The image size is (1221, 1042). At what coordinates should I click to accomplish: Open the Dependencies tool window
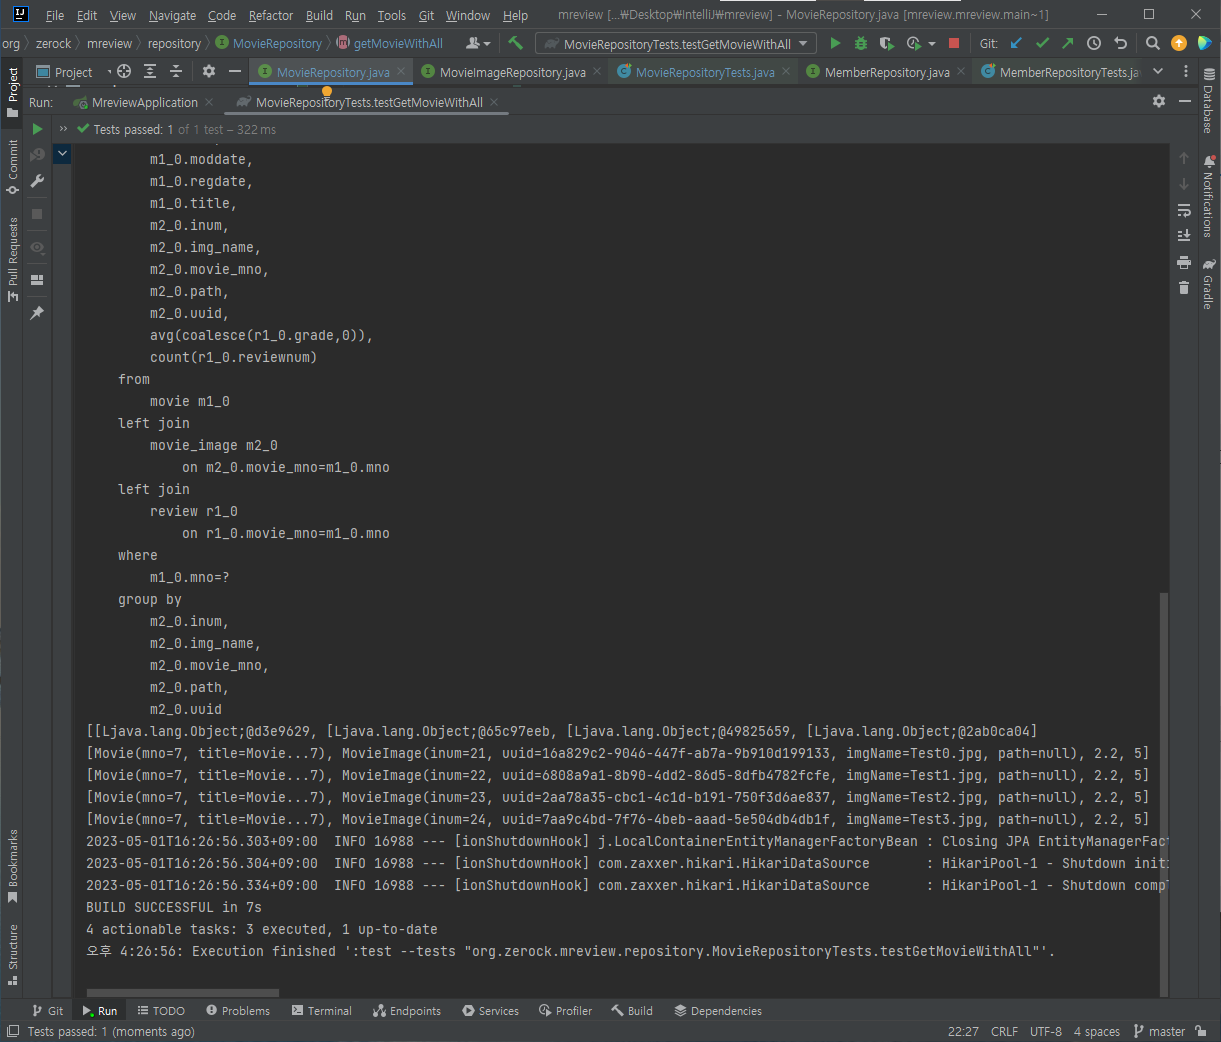718,1010
